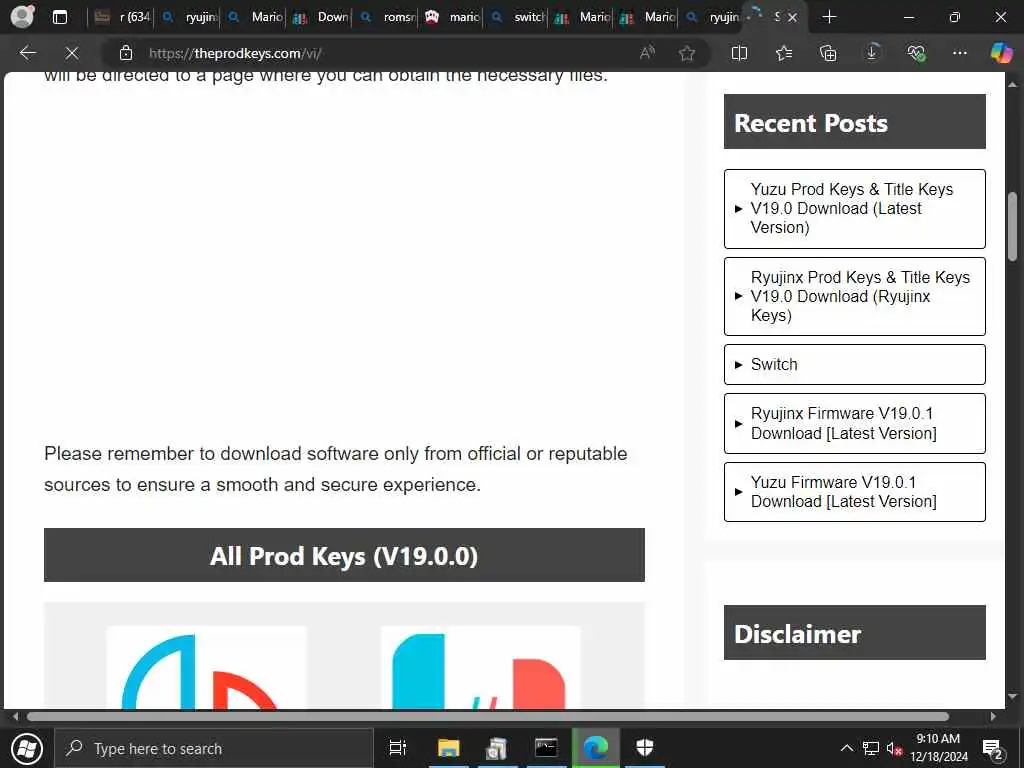
Task: Click the Microsoft Edge taskbar icon
Action: click(x=596, y=748)
